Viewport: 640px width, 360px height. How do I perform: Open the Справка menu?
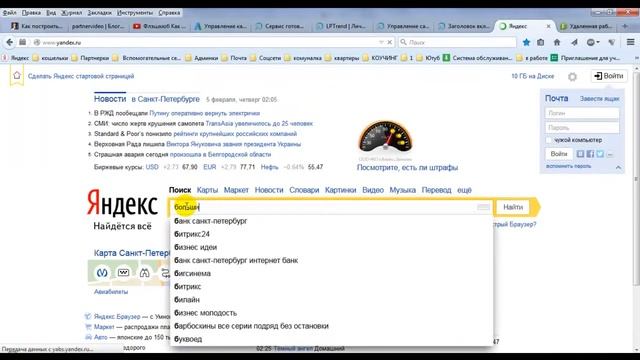pyautogui.click(x=169, y=13)
